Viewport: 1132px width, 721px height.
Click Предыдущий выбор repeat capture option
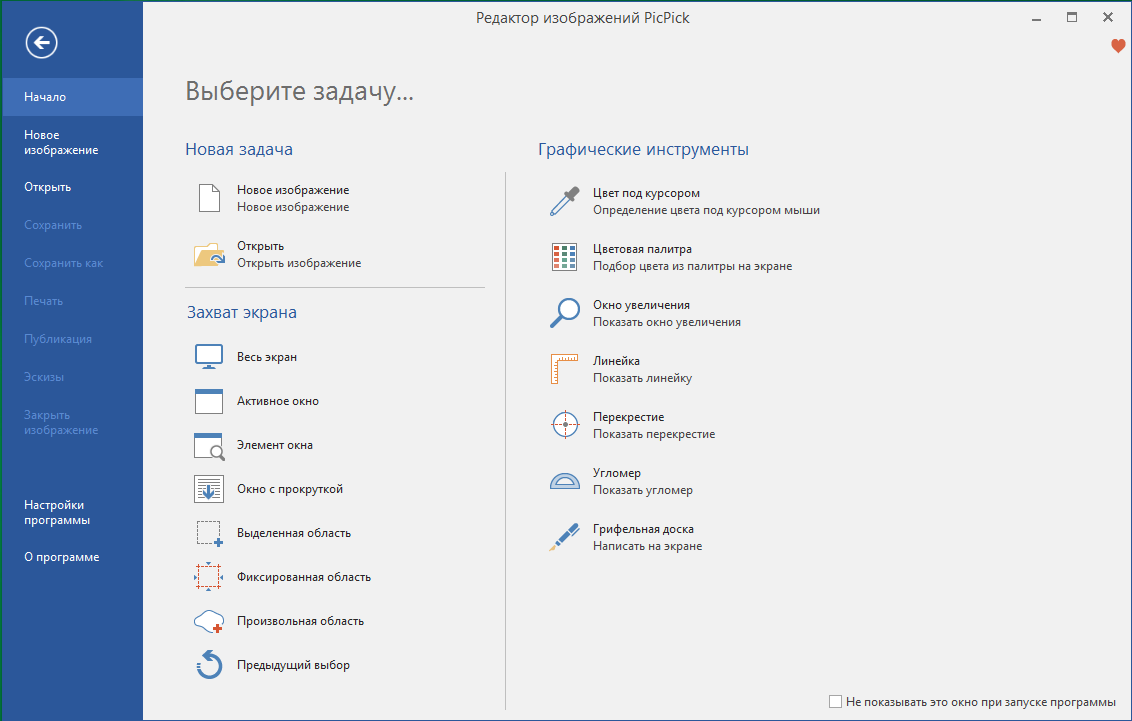(x=292, y=665)
